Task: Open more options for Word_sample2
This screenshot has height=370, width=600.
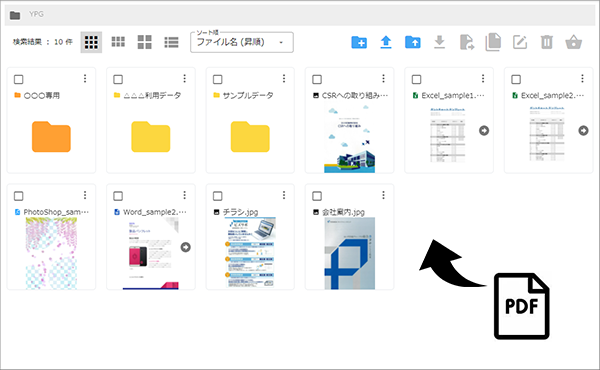Action: click(184, 195)
